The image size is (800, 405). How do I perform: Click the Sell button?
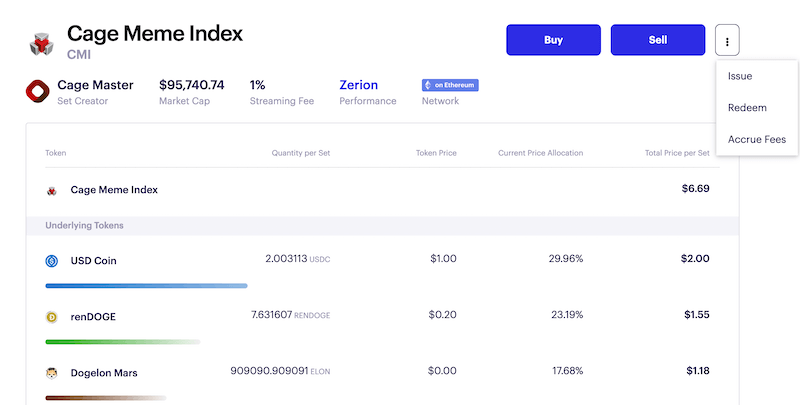click(658, 40)
